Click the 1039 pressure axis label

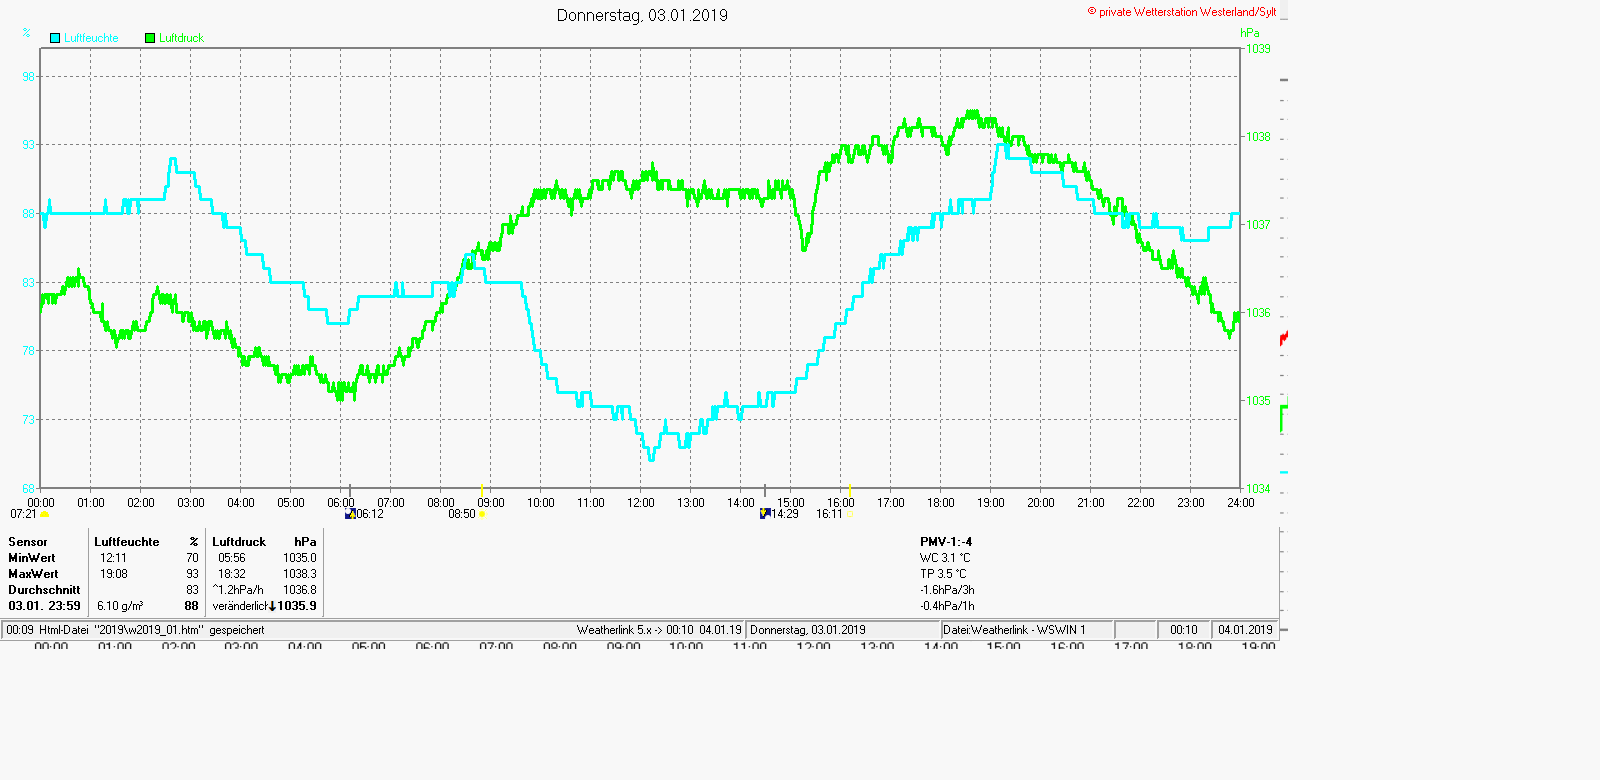(1258, 49)
